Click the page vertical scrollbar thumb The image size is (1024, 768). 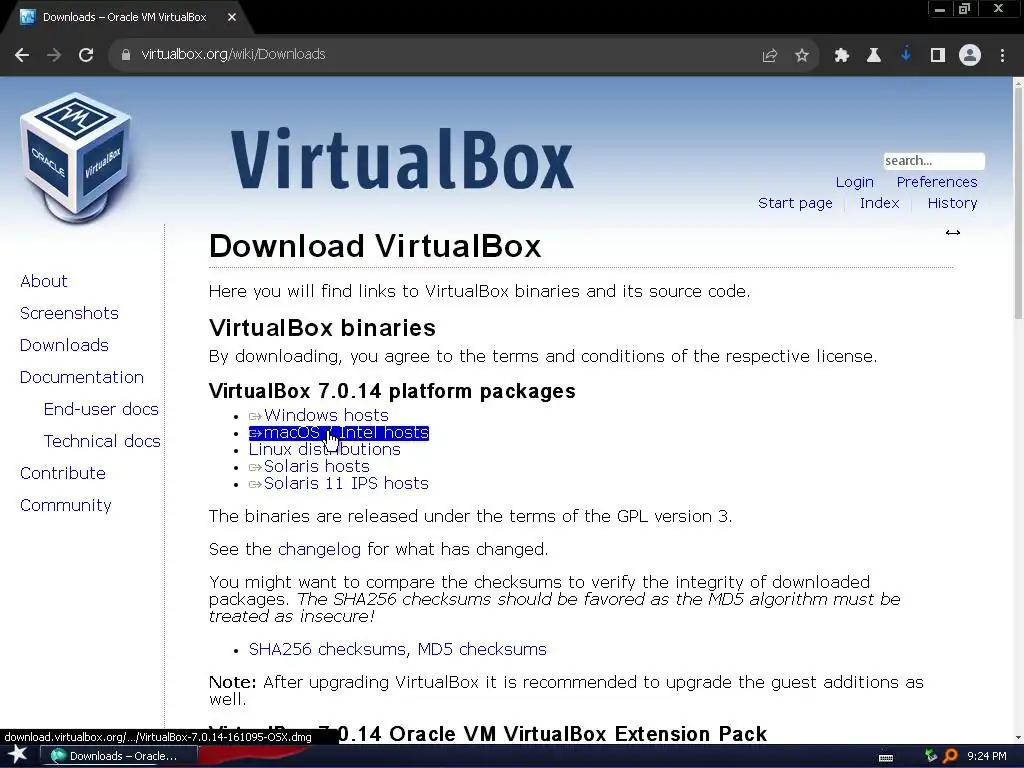point(1018,202)
